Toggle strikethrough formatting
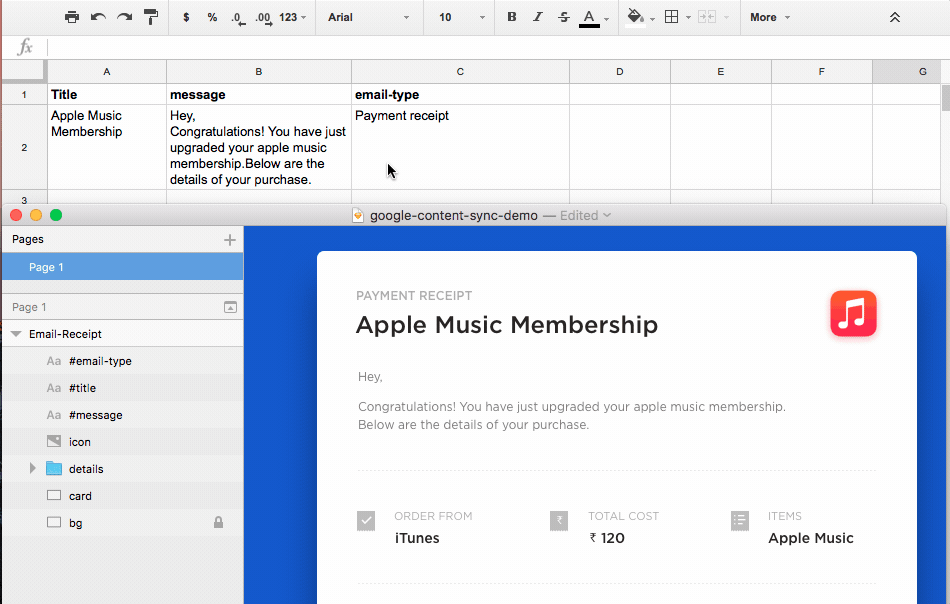Screen dimensions: 950x604 (x=563, y=17)
